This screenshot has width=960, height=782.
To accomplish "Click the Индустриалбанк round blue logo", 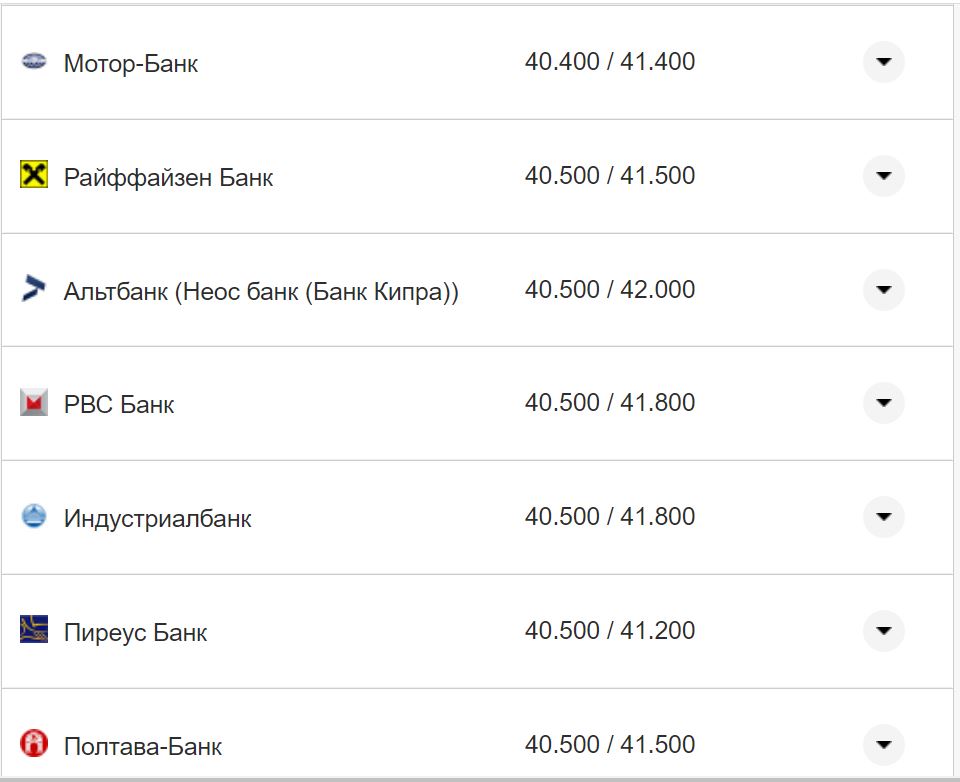I will (x=34, y=517).
